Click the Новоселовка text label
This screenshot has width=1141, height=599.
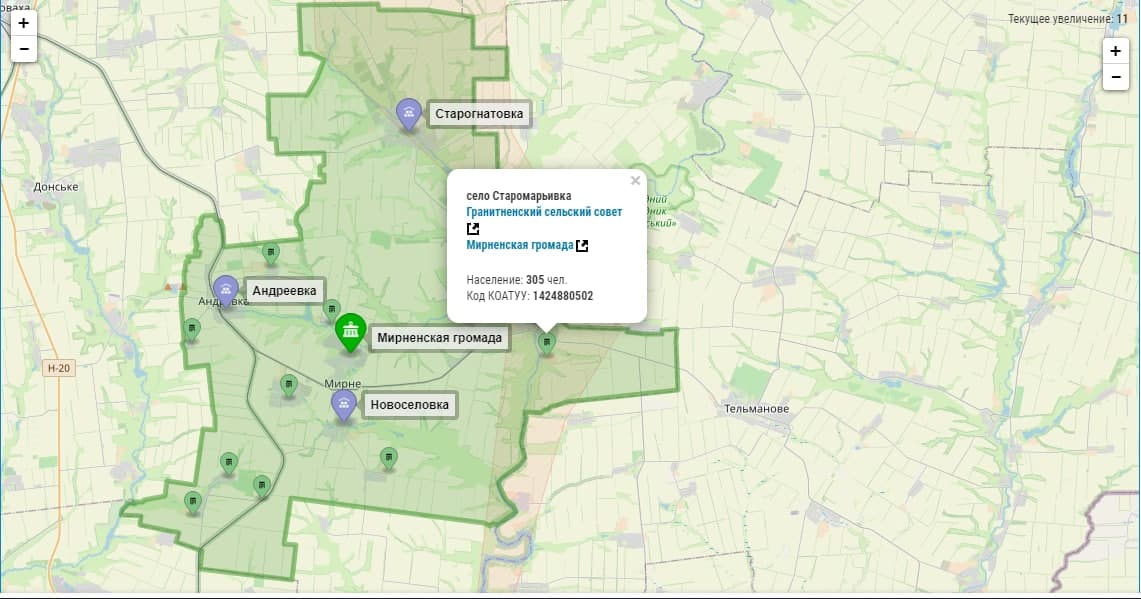tap(409, 405)
